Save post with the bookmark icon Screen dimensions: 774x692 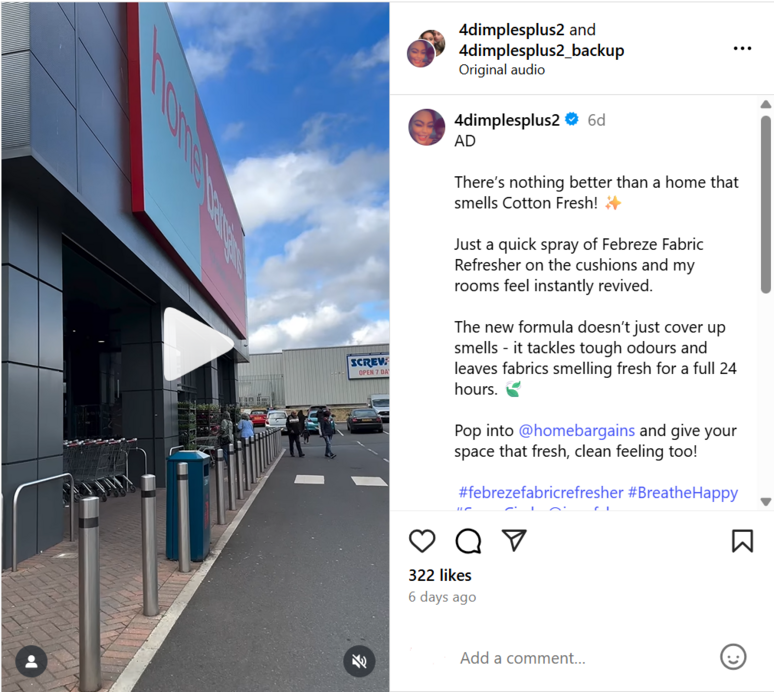[742, 540]
